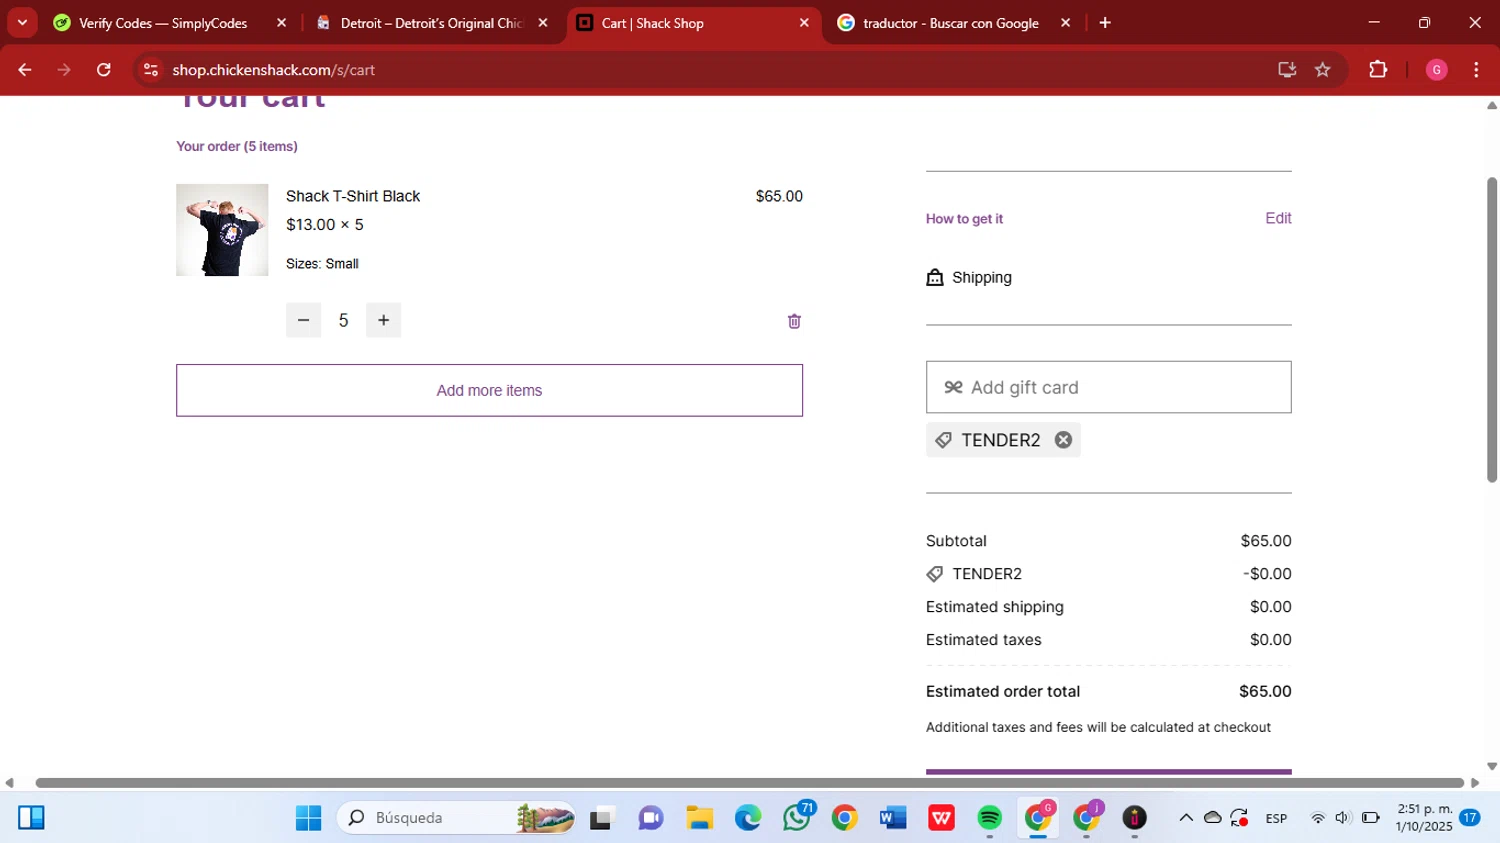Click the Sizes: Small text
The height and width of the screenshot is (843, 1500).
[x=322, y=264]
